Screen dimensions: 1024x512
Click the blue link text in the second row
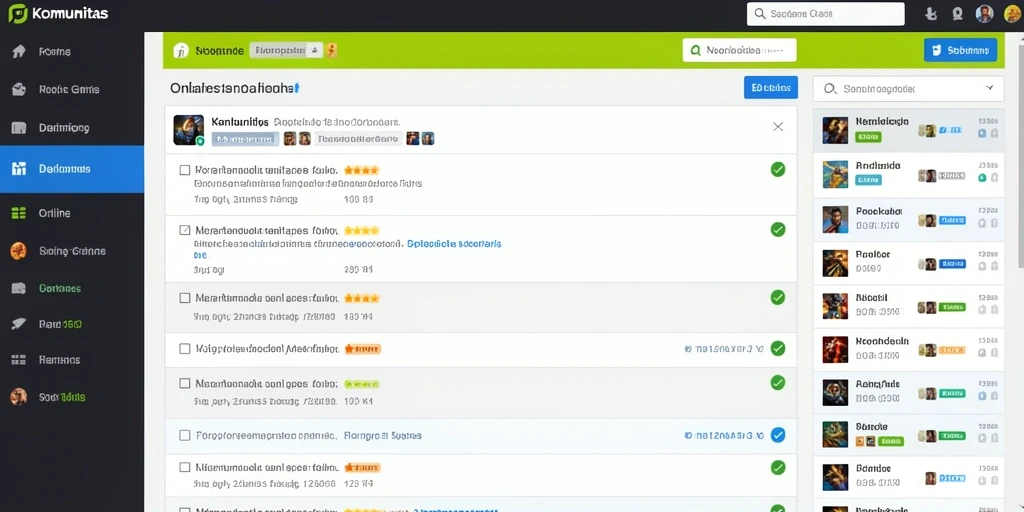[x=454, y=244]
